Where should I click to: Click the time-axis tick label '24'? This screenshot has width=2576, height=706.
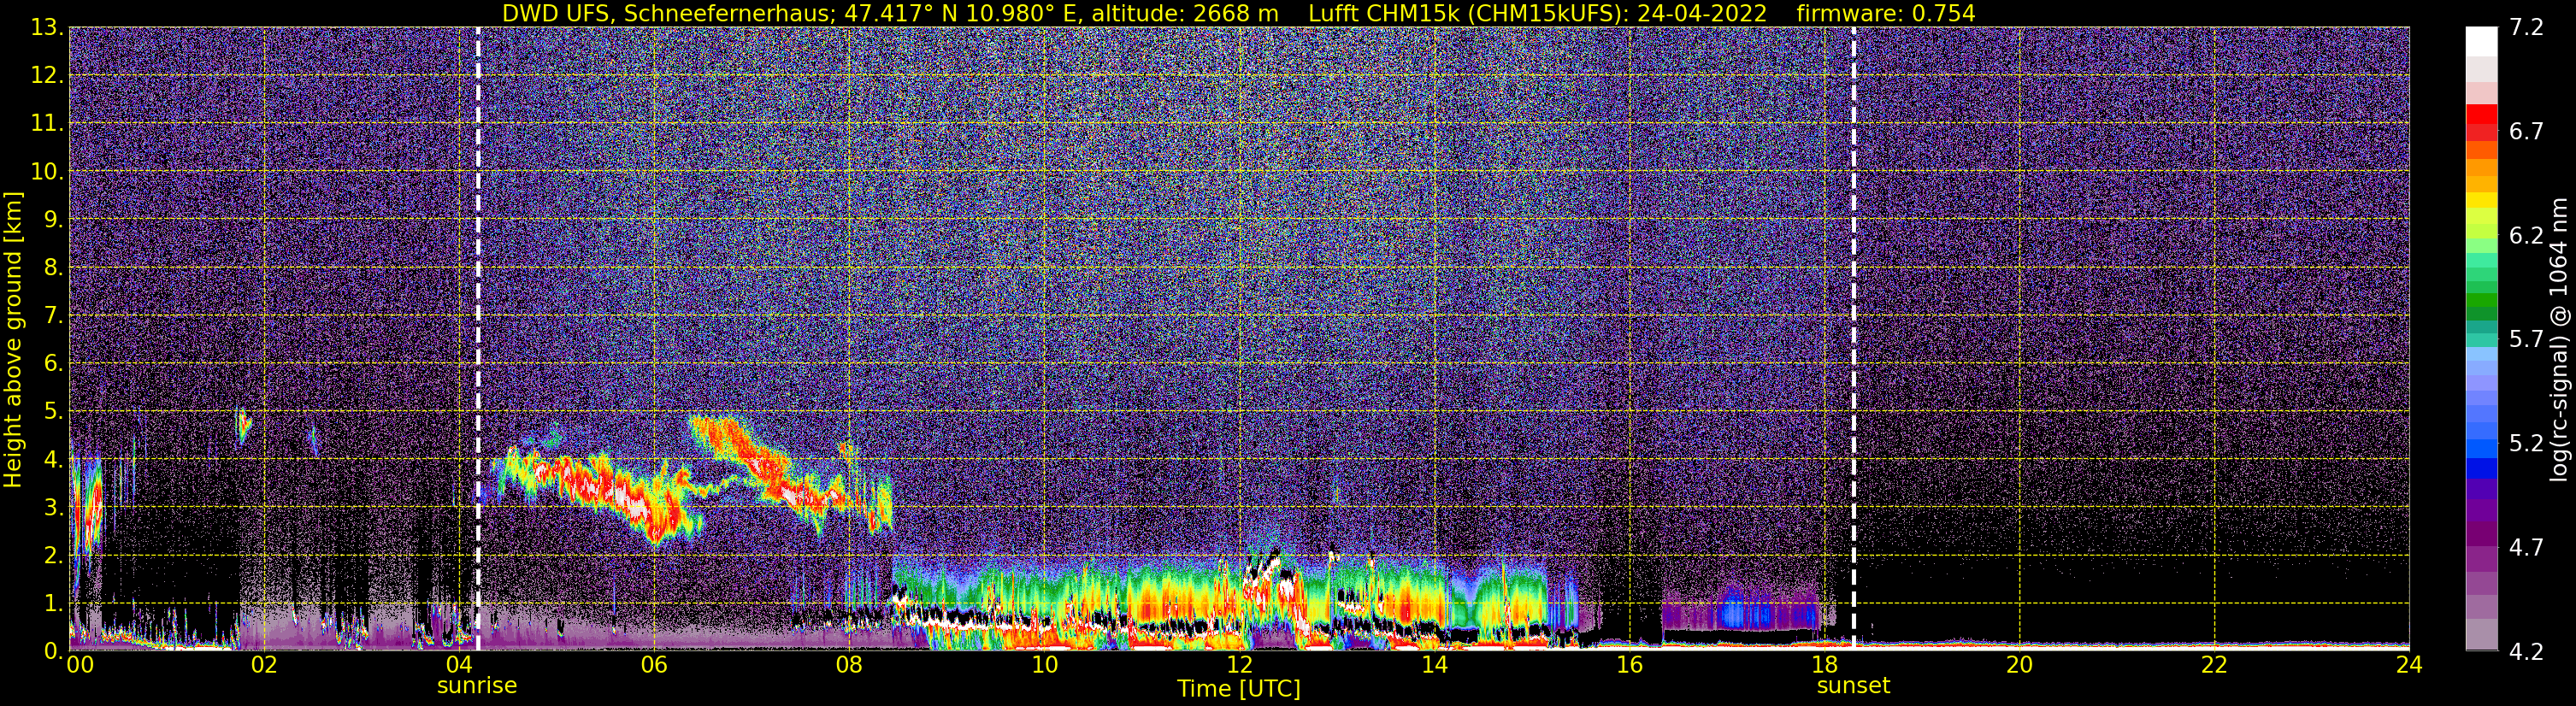(x=2409, y=665)
